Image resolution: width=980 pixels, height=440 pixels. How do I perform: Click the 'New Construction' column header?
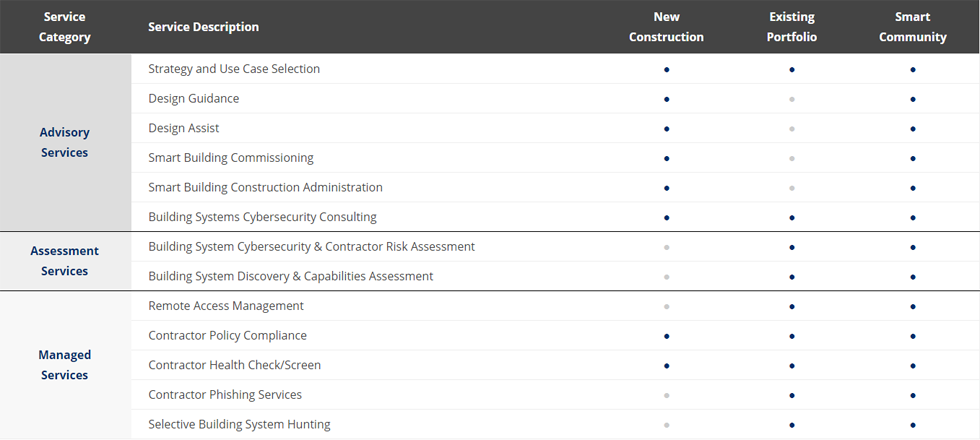[666, 27]
